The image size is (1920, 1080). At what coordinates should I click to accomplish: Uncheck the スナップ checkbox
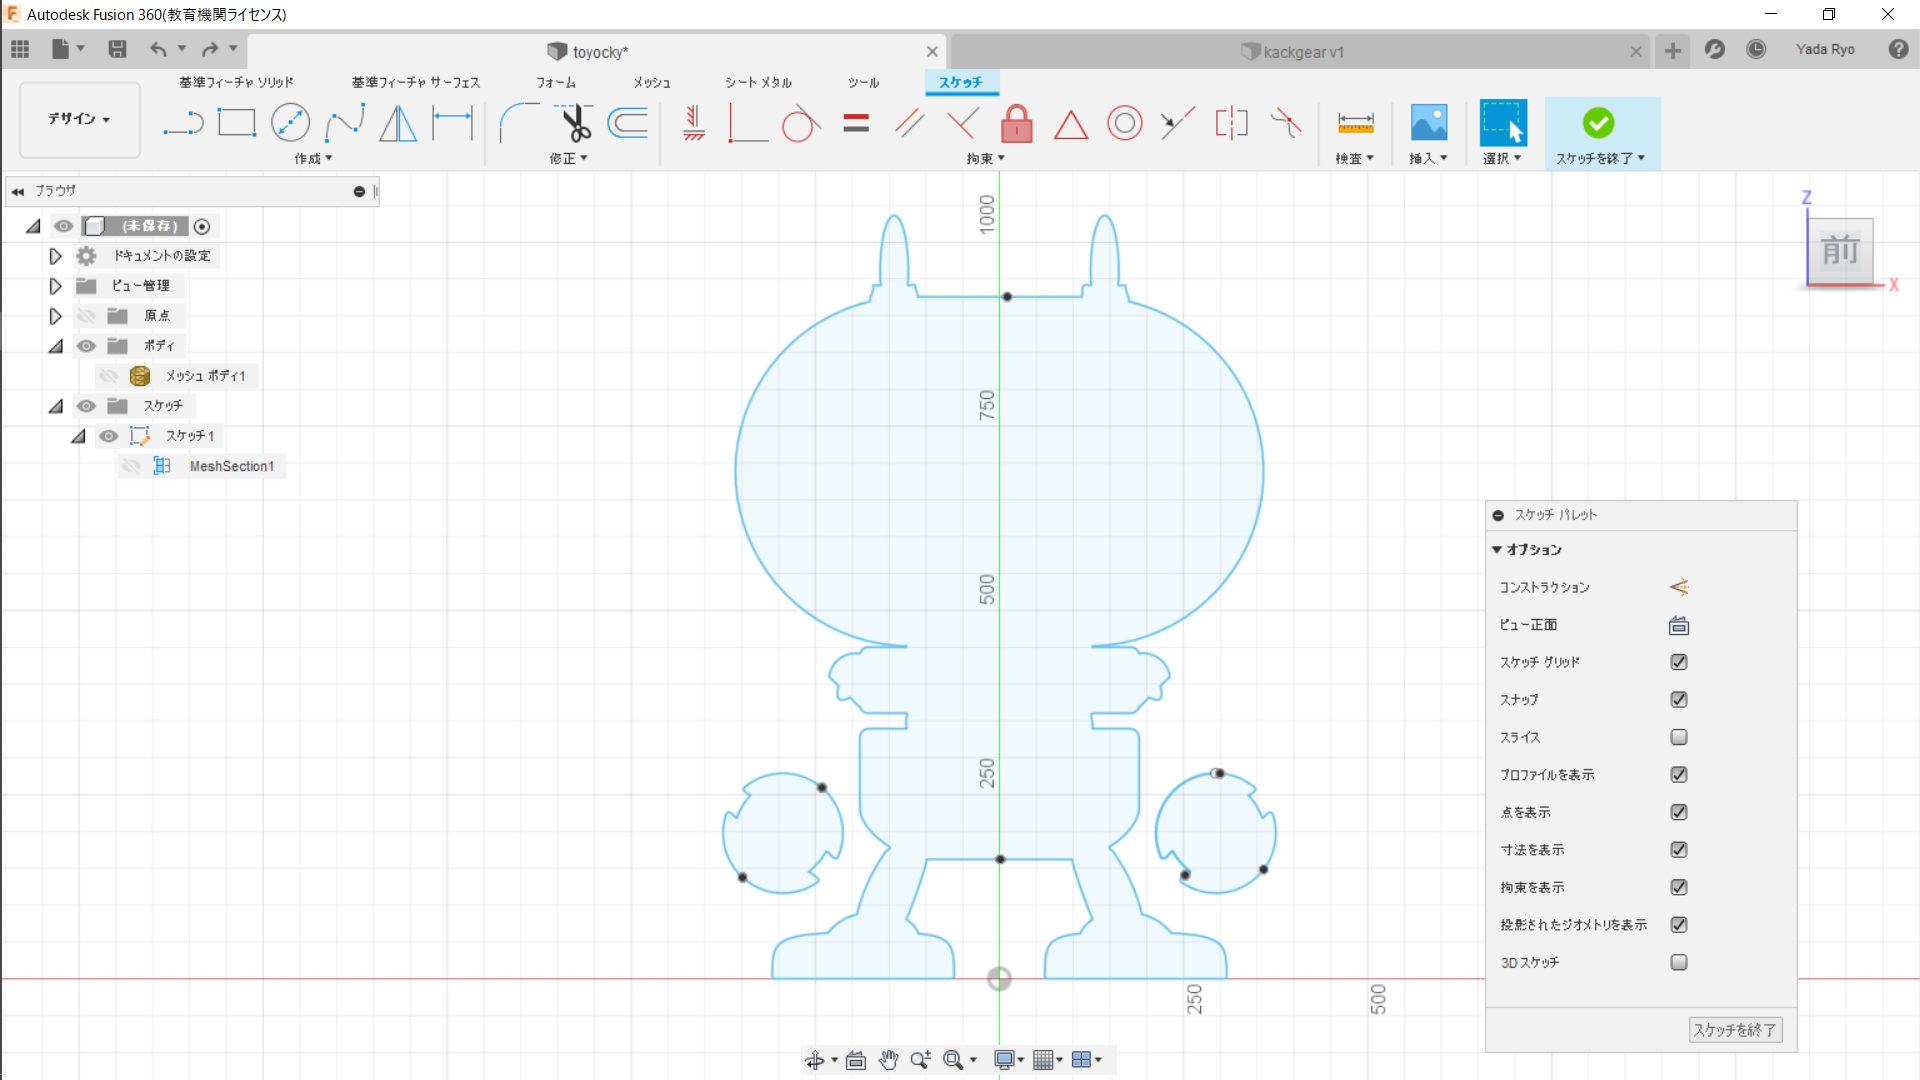point(1679,700)
